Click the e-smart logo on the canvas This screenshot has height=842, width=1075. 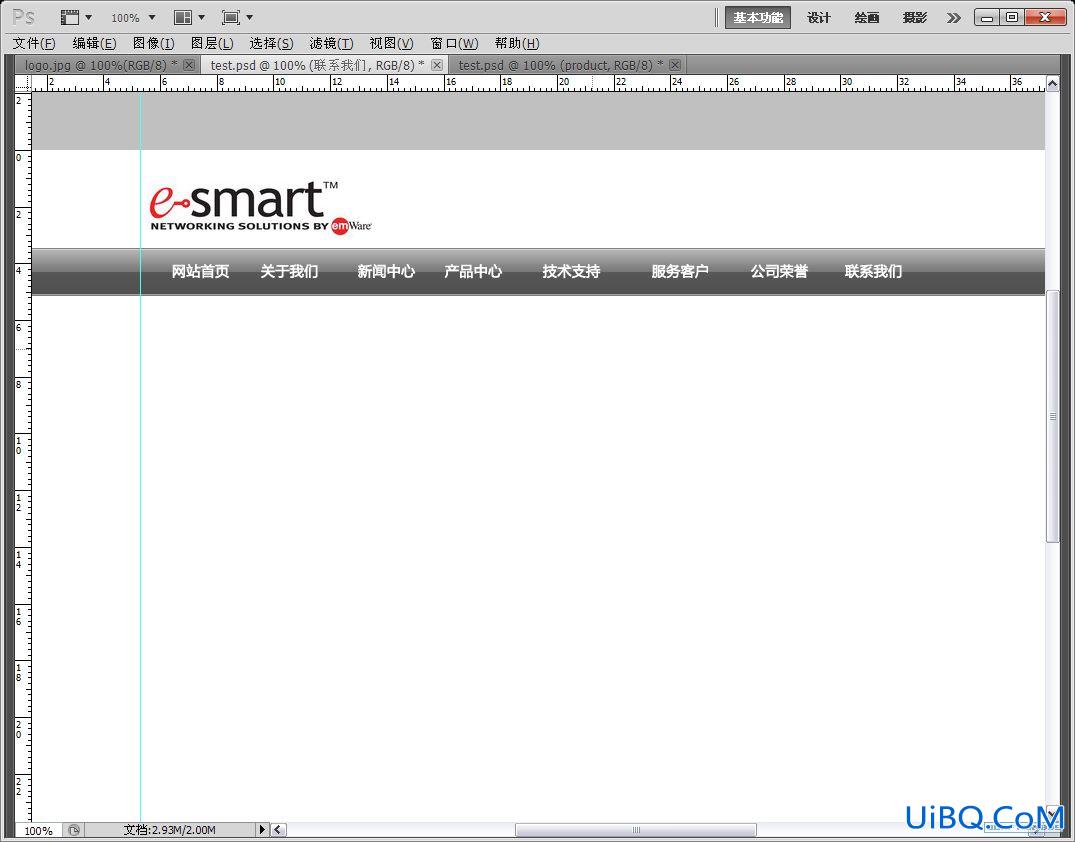261,208
